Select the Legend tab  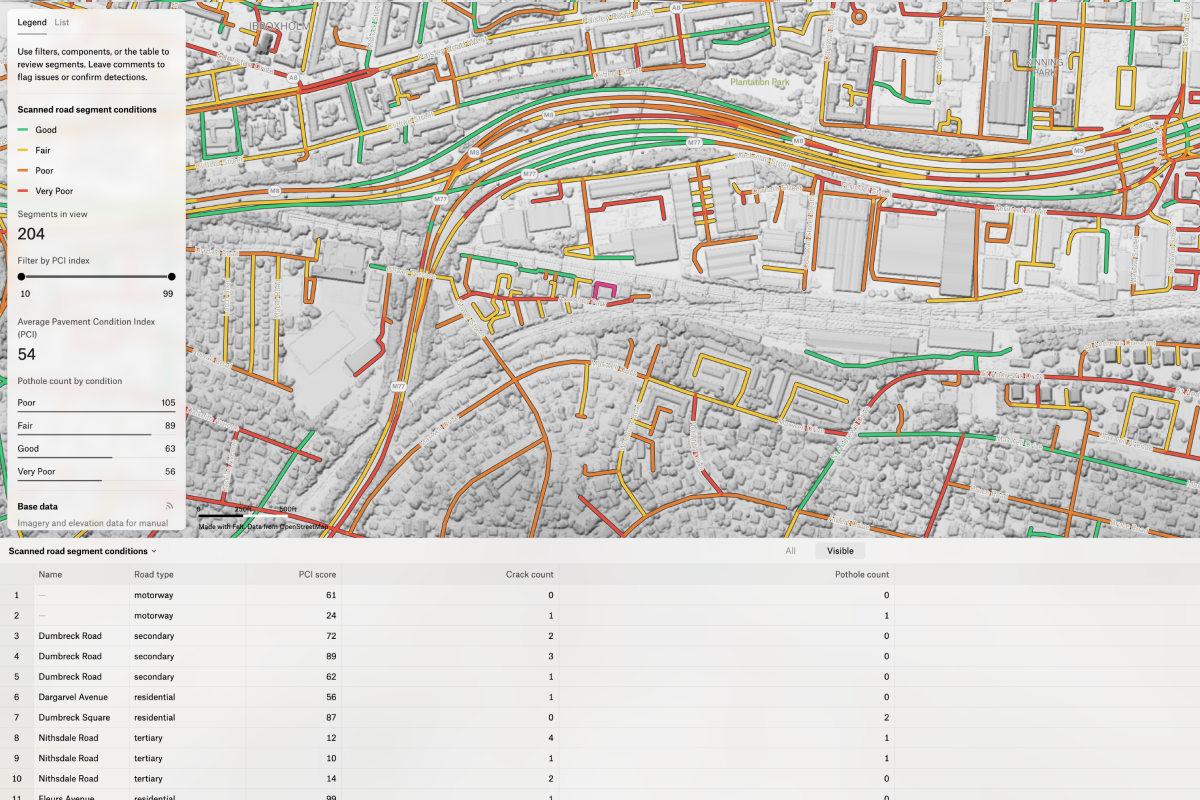30,21
